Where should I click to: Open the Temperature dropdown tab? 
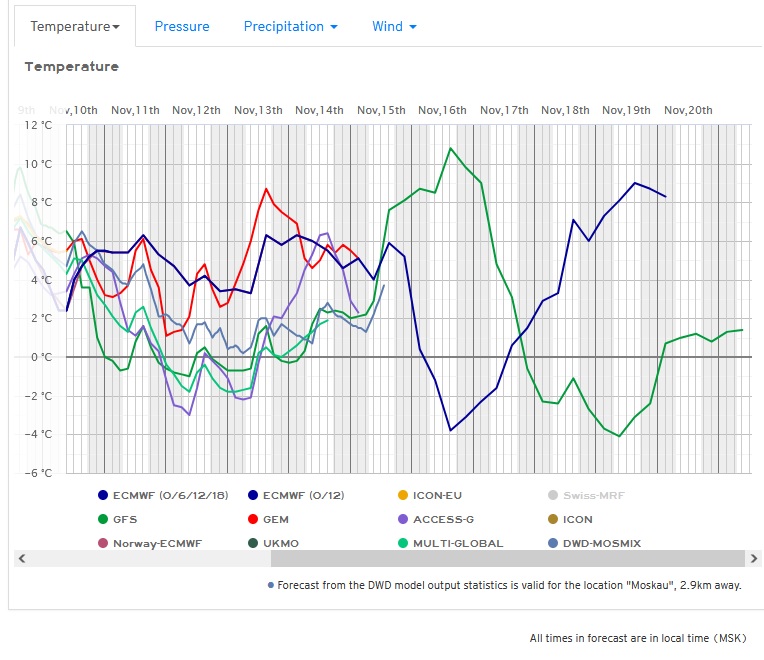click(x=75, y=27)
